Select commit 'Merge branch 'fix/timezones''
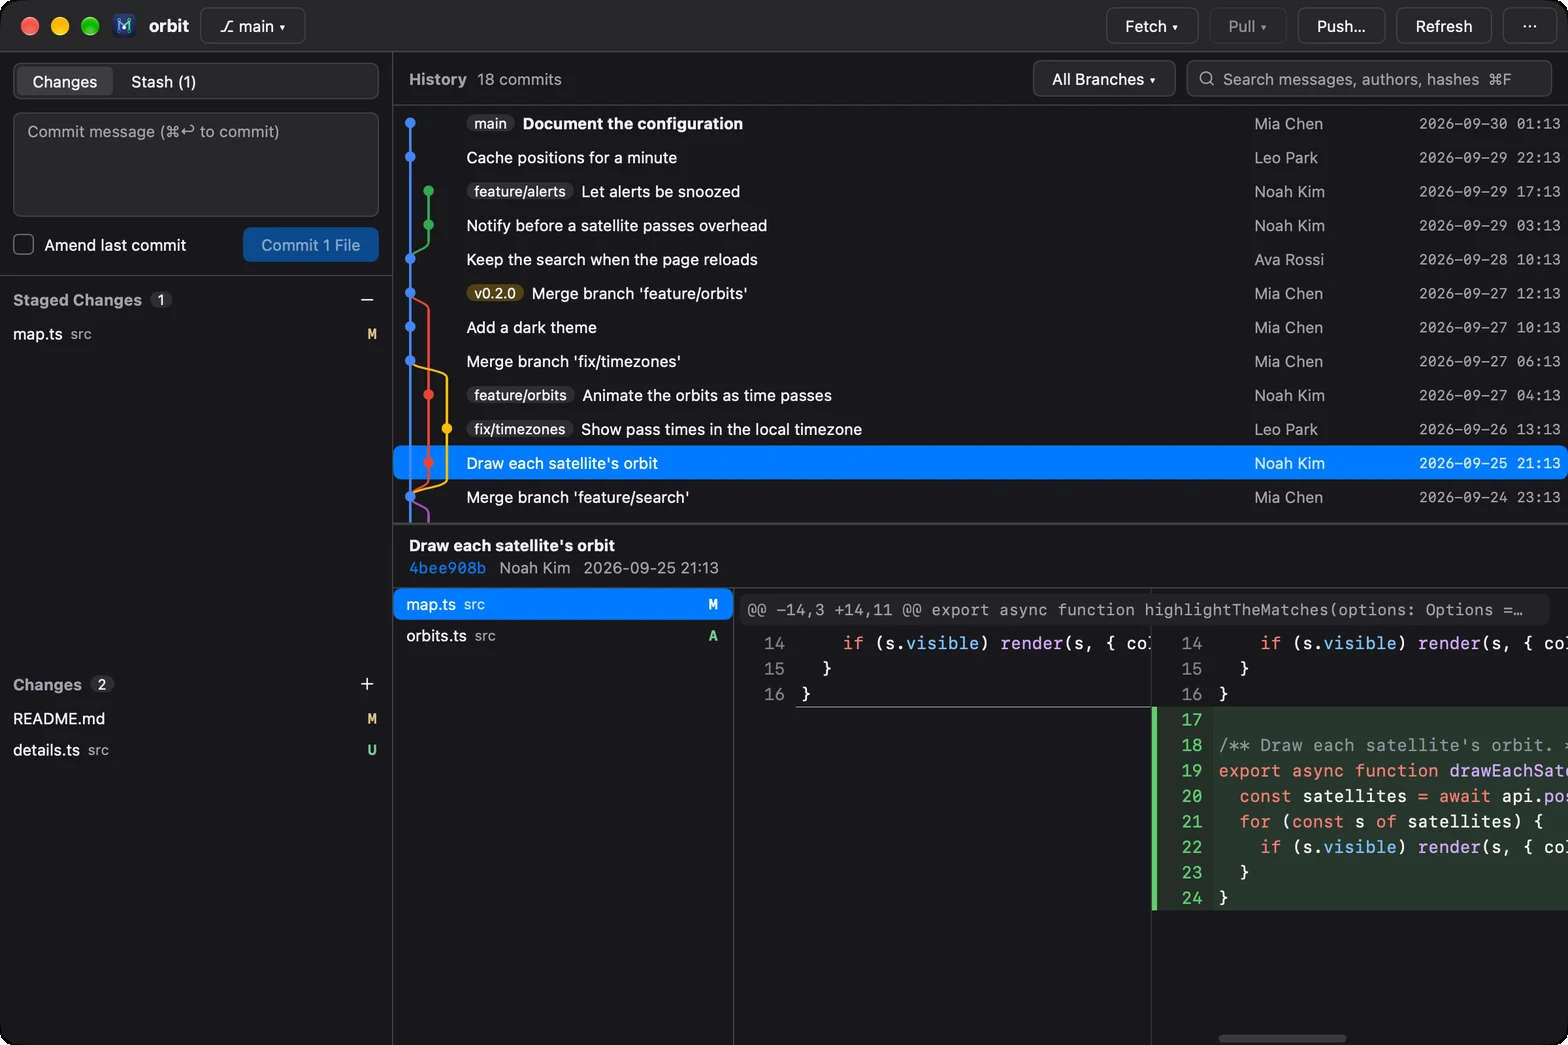The width and height of the screenshot is (1568, 1045). (980, 361)
